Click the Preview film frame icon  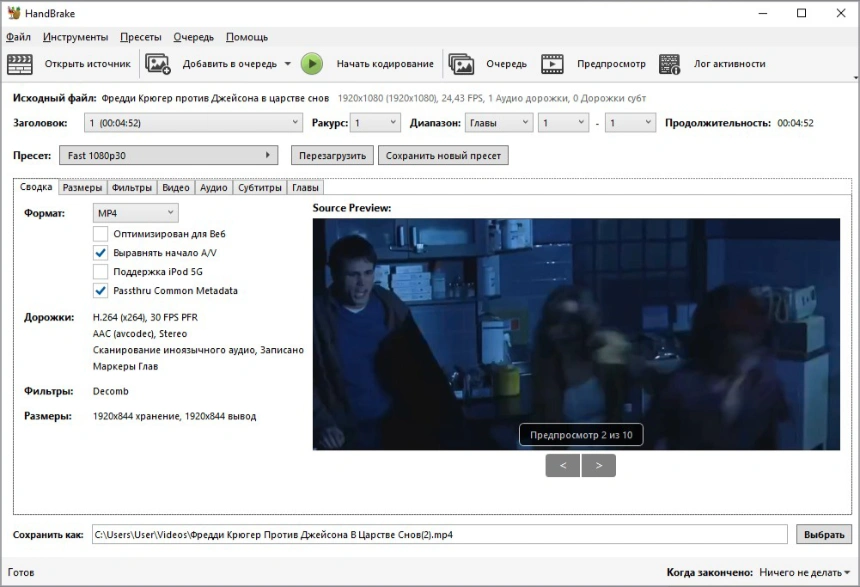click(x=552, y=64)
